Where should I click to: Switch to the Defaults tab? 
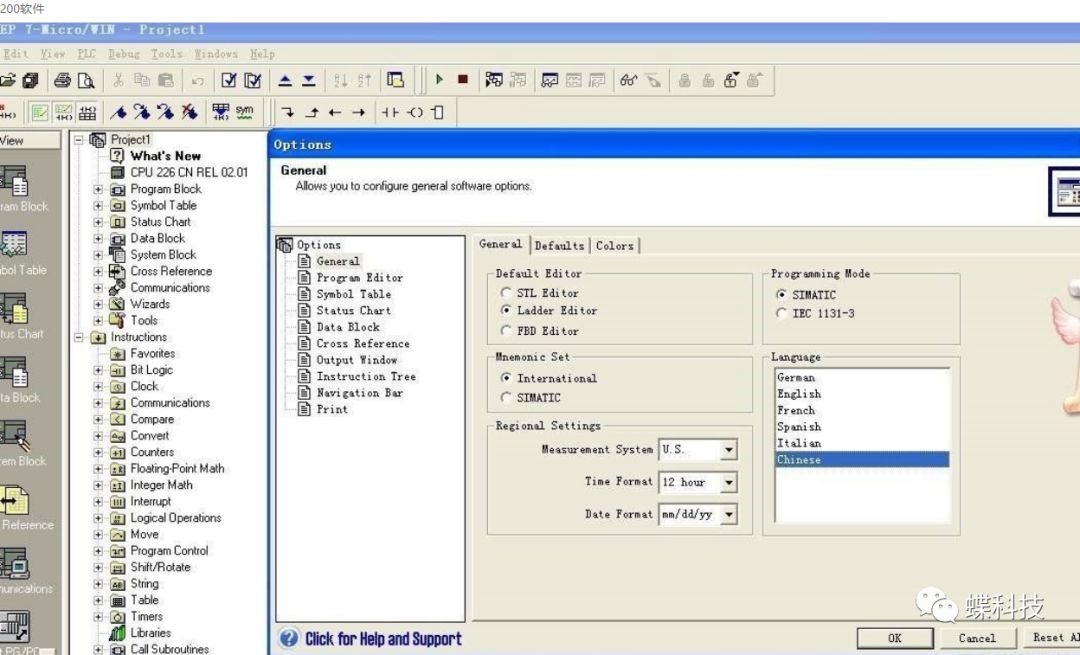point(559,245)
